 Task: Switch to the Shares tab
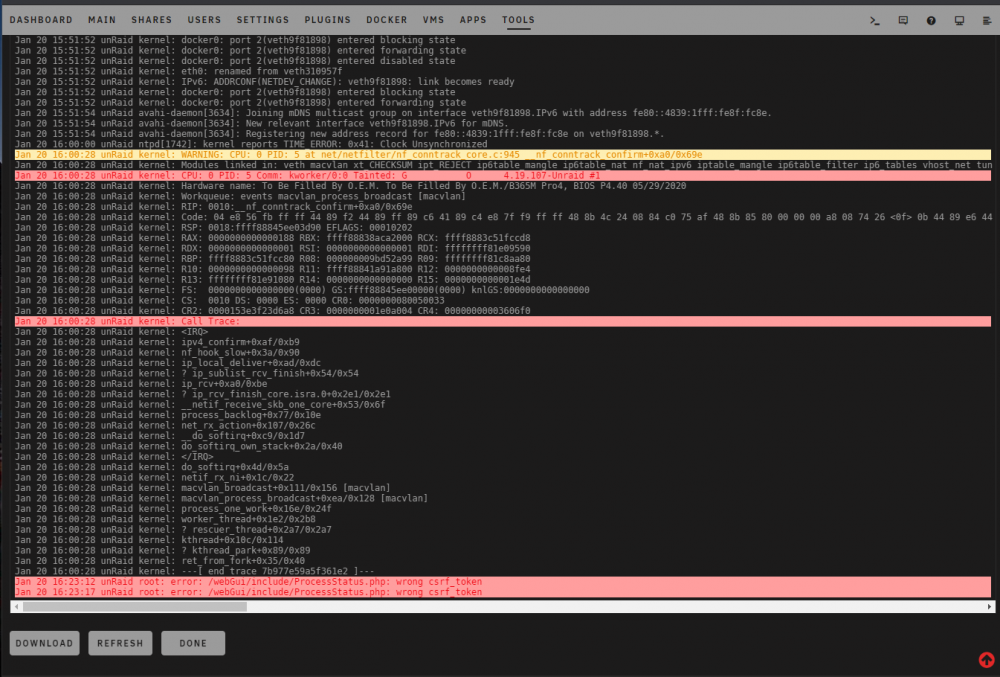(x=152, y=20)
